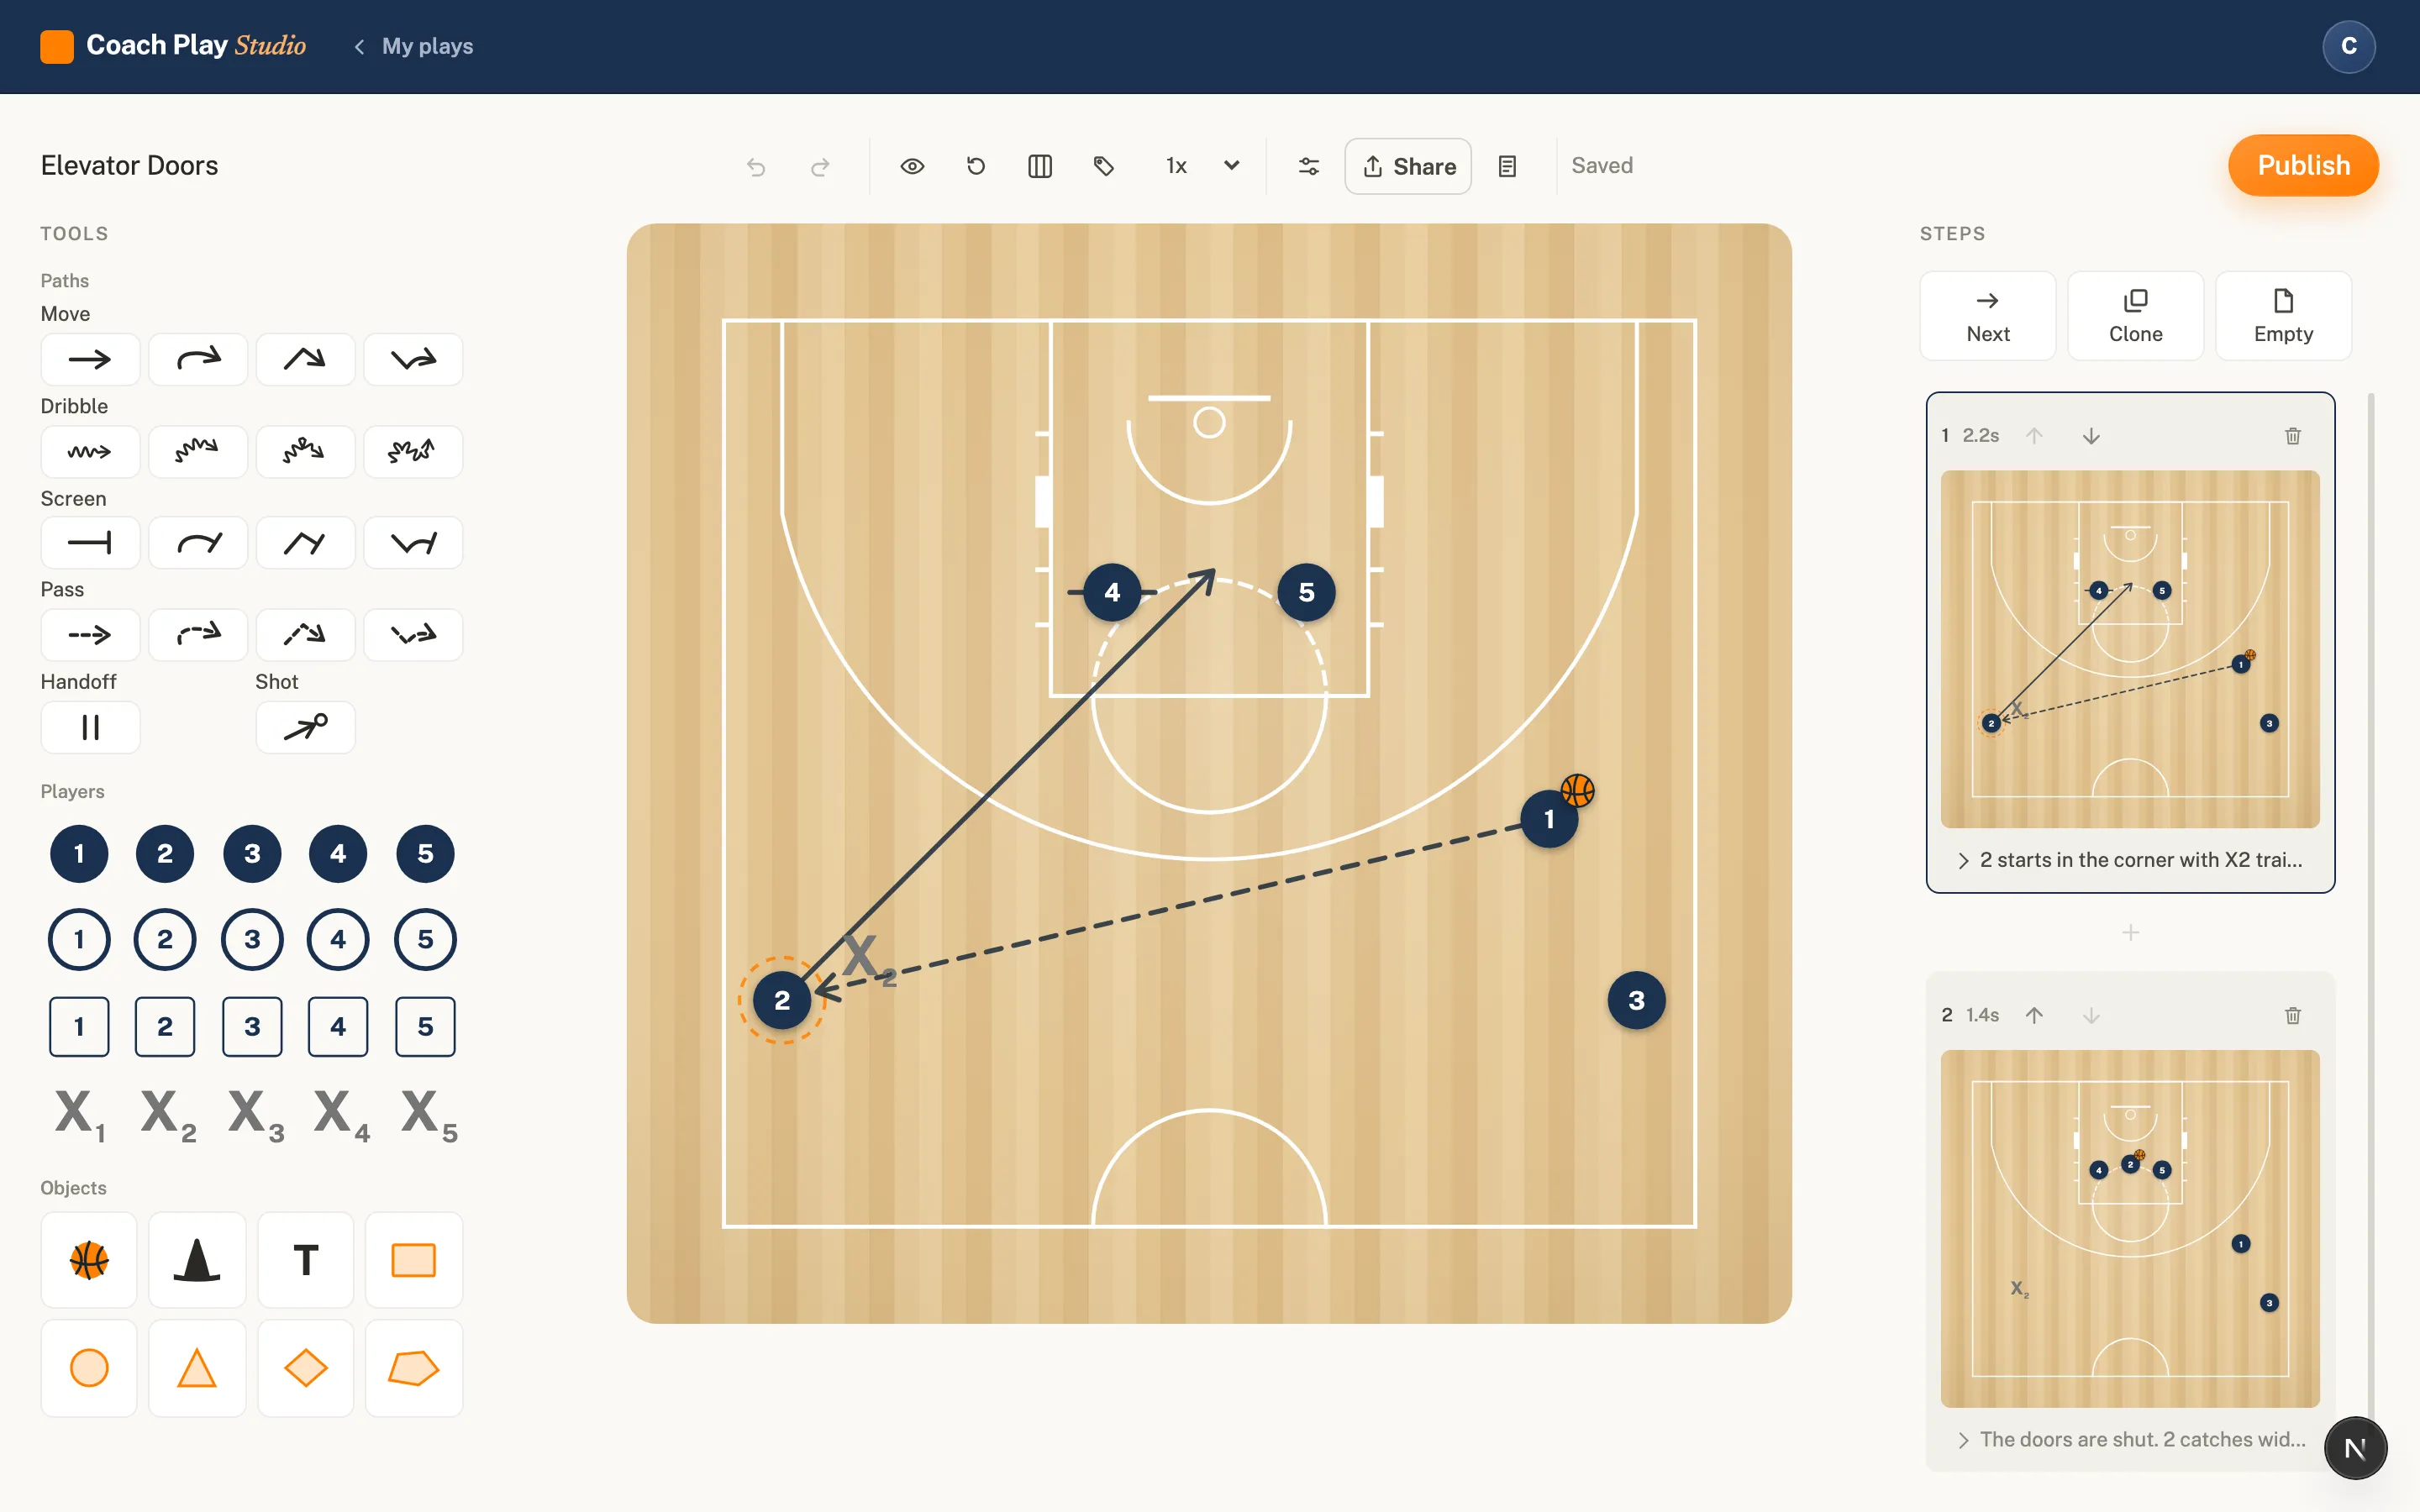Select the straight Screen path tool
Image resolution: width=2420 pixels, height=1512 pixels.
tap(90, 543)
